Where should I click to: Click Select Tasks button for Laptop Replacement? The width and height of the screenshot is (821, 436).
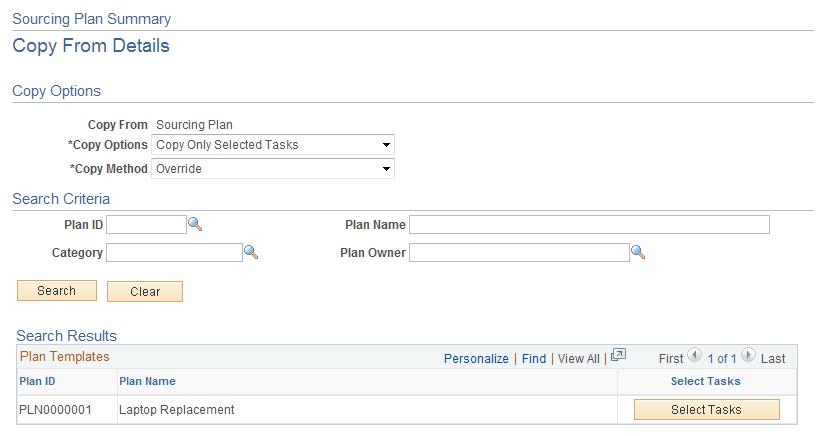point(706,409)
